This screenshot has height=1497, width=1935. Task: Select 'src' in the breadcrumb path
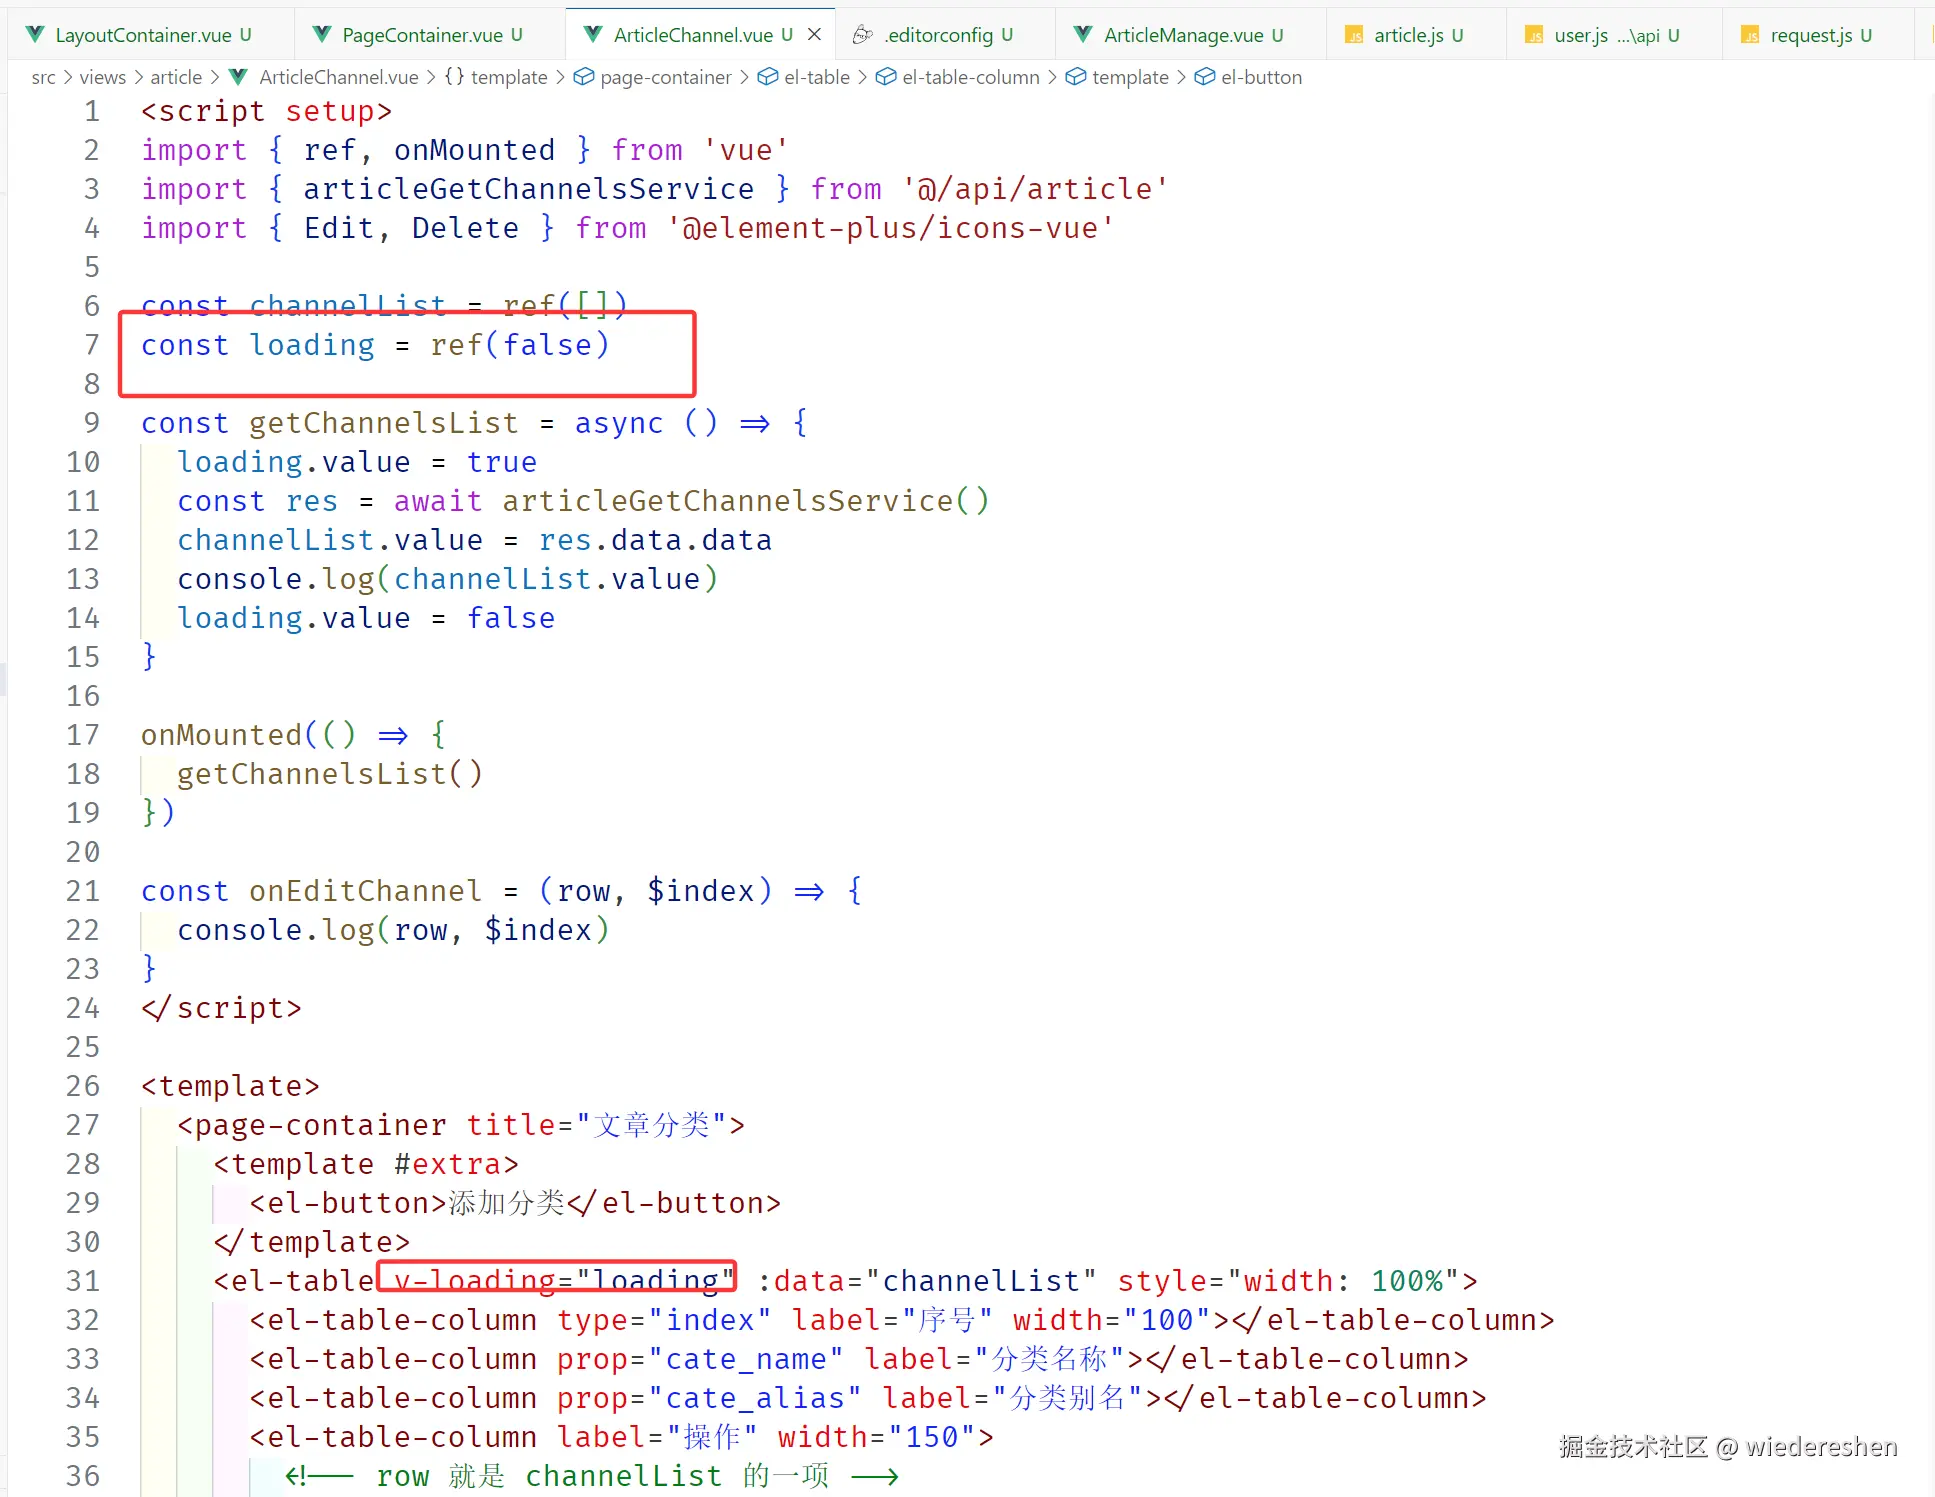pyautogui.click(x=43, y=77)
